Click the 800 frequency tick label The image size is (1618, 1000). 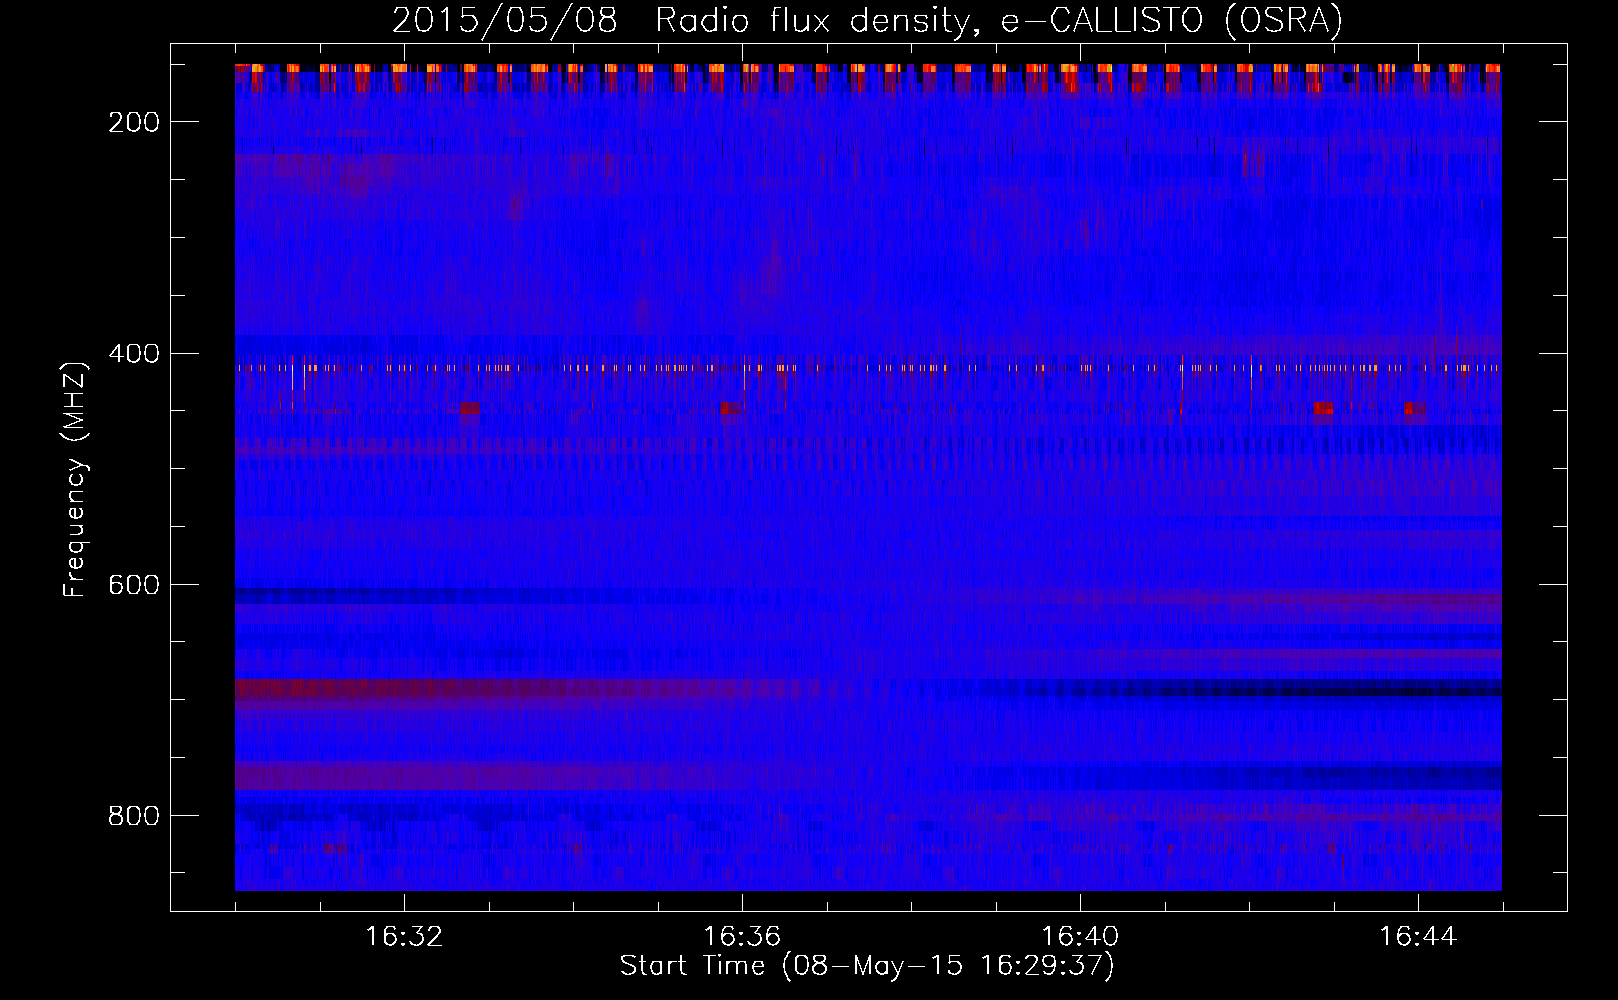[134, 816]
